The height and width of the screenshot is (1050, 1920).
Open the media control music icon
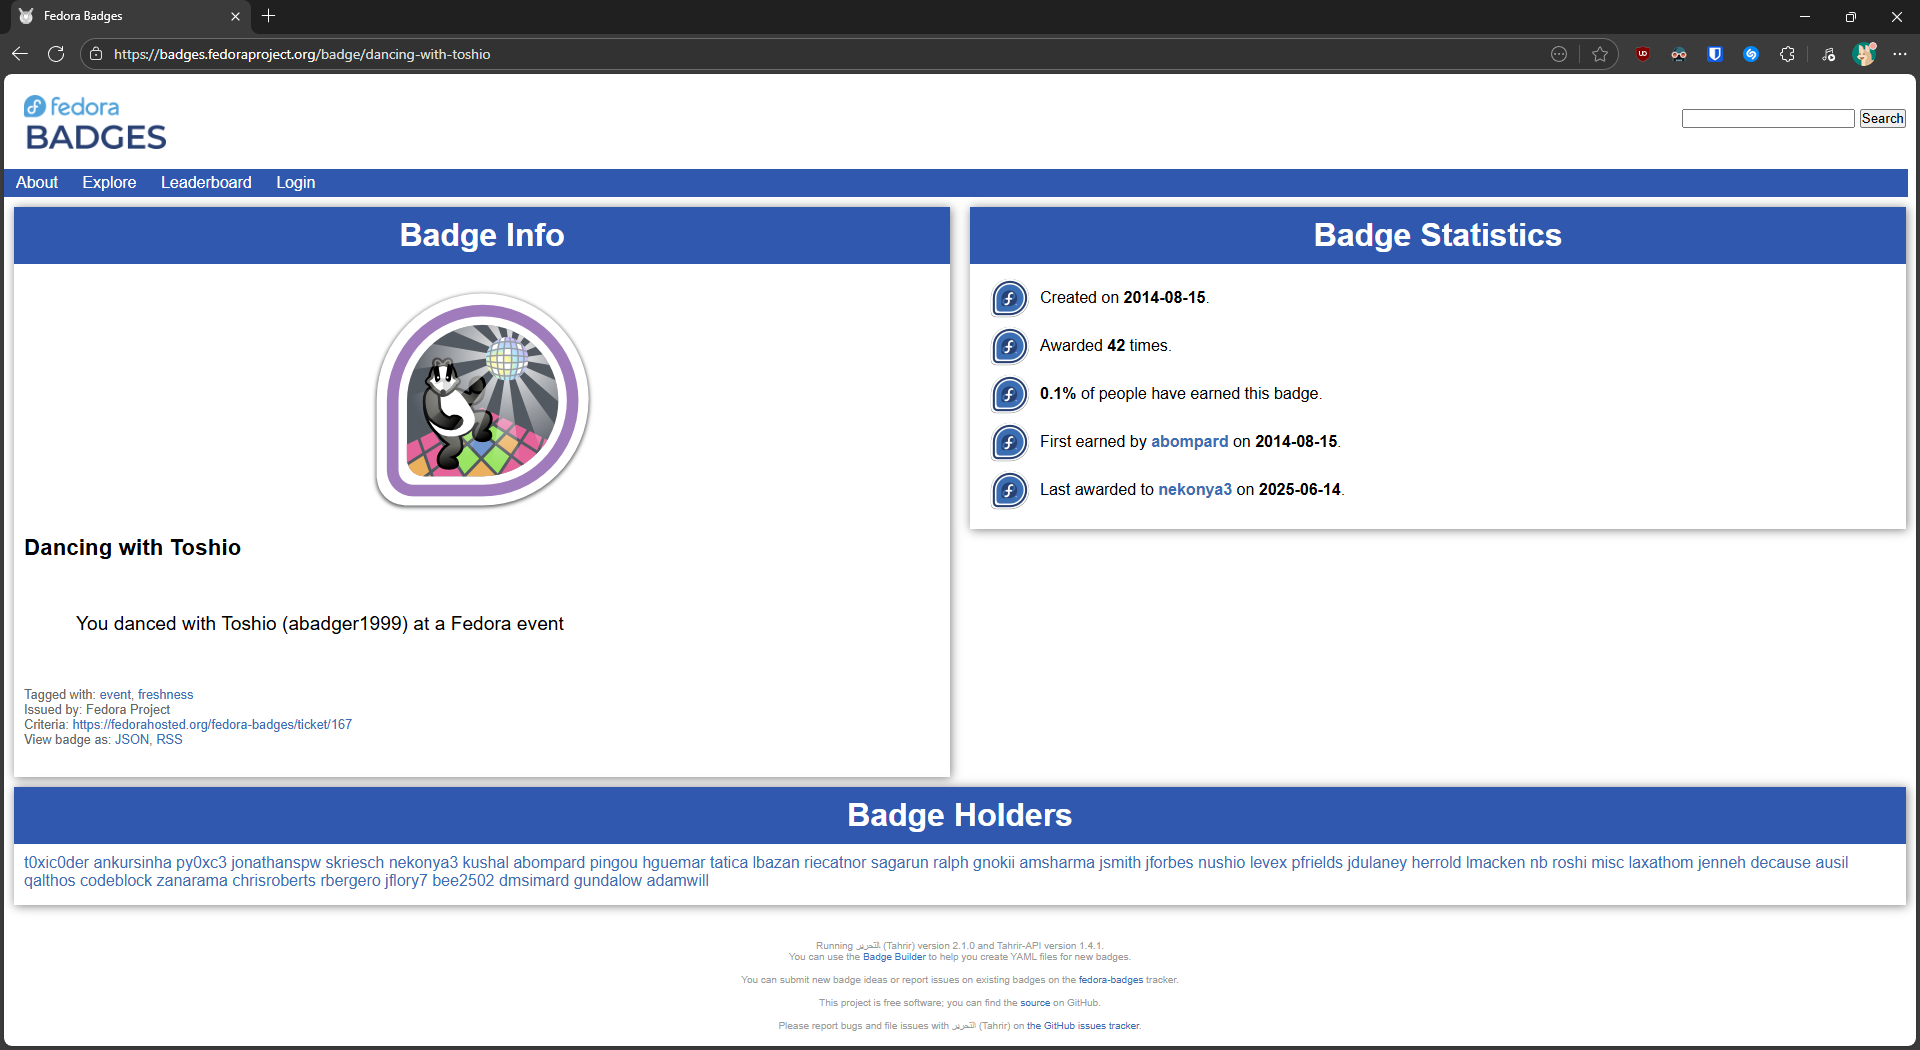tap(1828, 54)
